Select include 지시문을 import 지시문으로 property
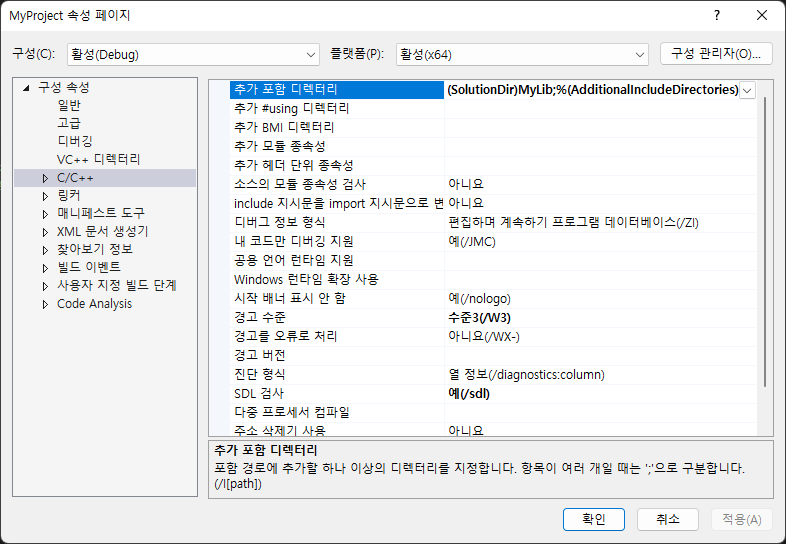Screen dimensions: 786x544 click(337, 204)
